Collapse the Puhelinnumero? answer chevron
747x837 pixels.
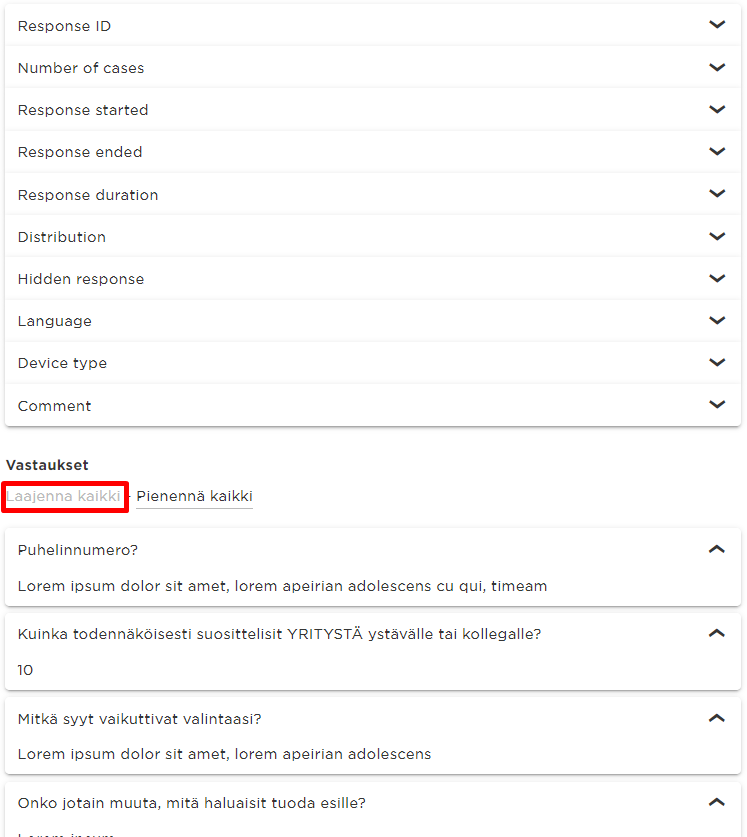point(717,549)
